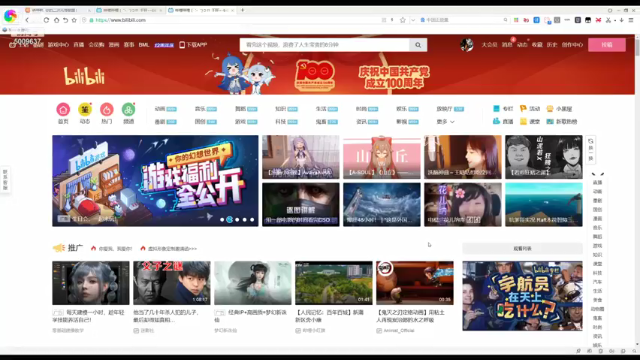Image resolution: width=640 pixels, height=360 pixels.
Task: Open 大会员 in the header
Action: click(x=489, y=45)
